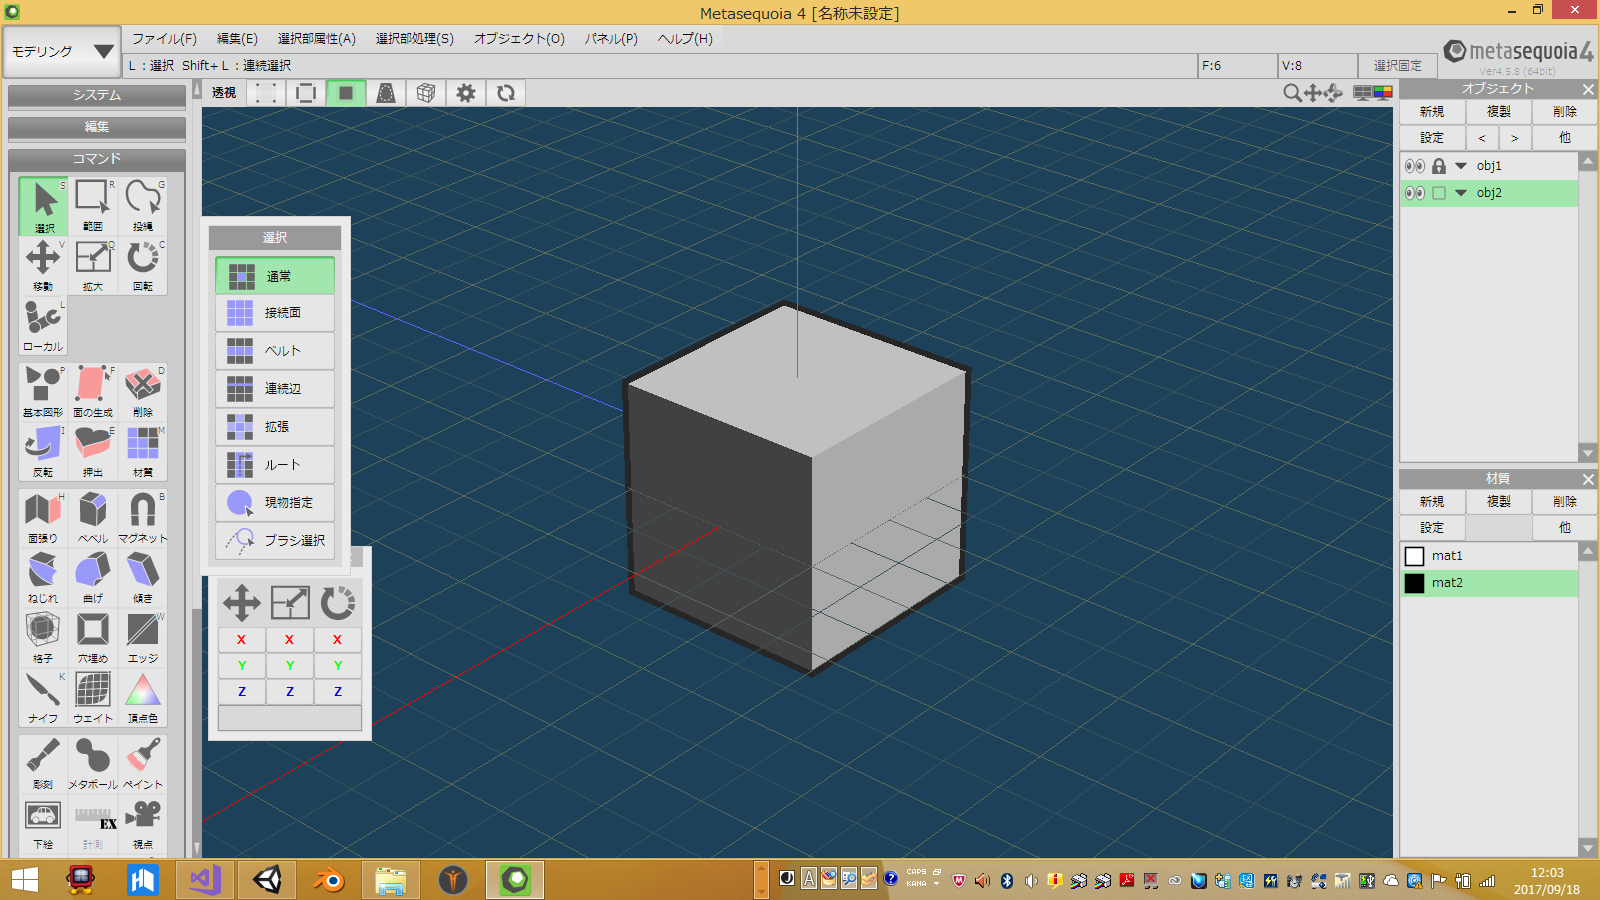Select the 面張り tool

[x=43, y=518]
